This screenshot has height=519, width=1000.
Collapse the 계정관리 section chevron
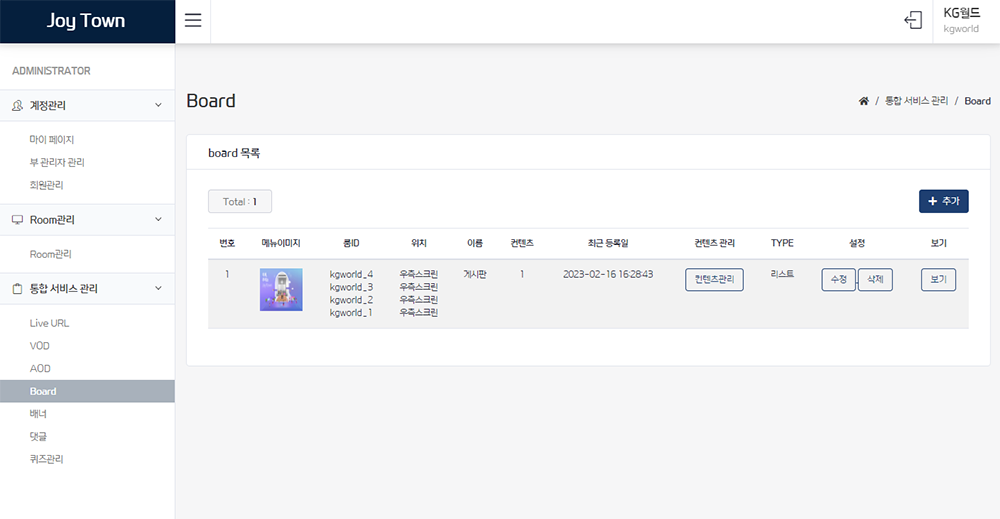(x=158, y=105)
